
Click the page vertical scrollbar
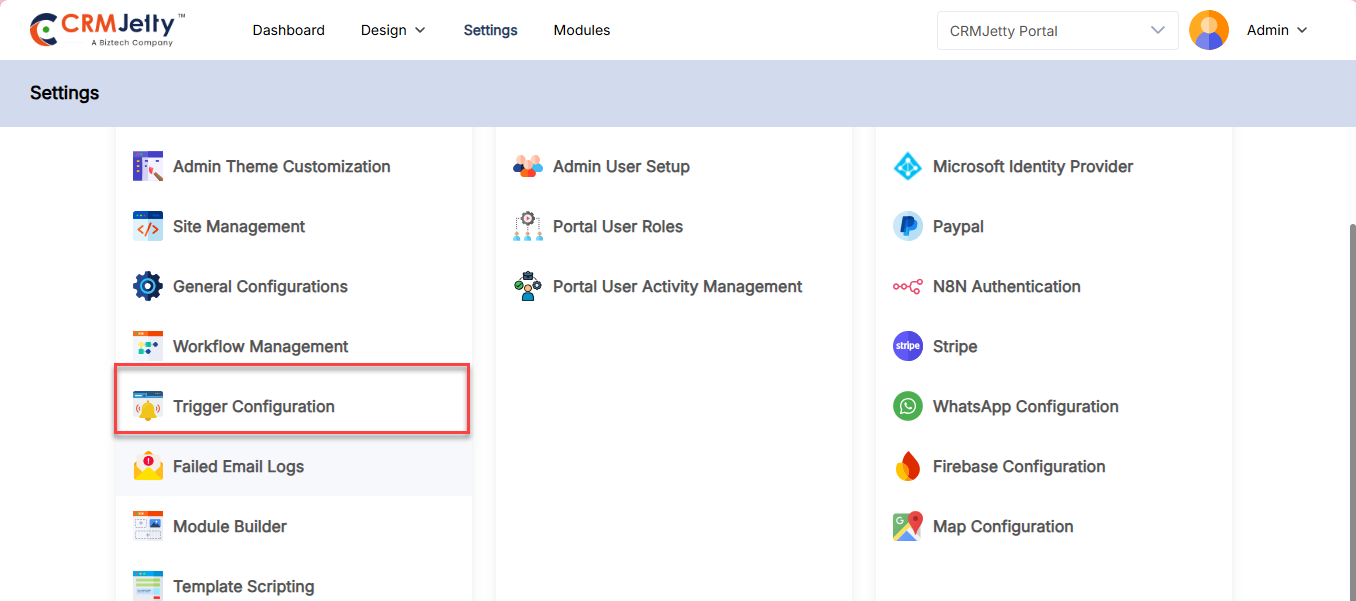pyautogui.click(x=1351, y=400)
